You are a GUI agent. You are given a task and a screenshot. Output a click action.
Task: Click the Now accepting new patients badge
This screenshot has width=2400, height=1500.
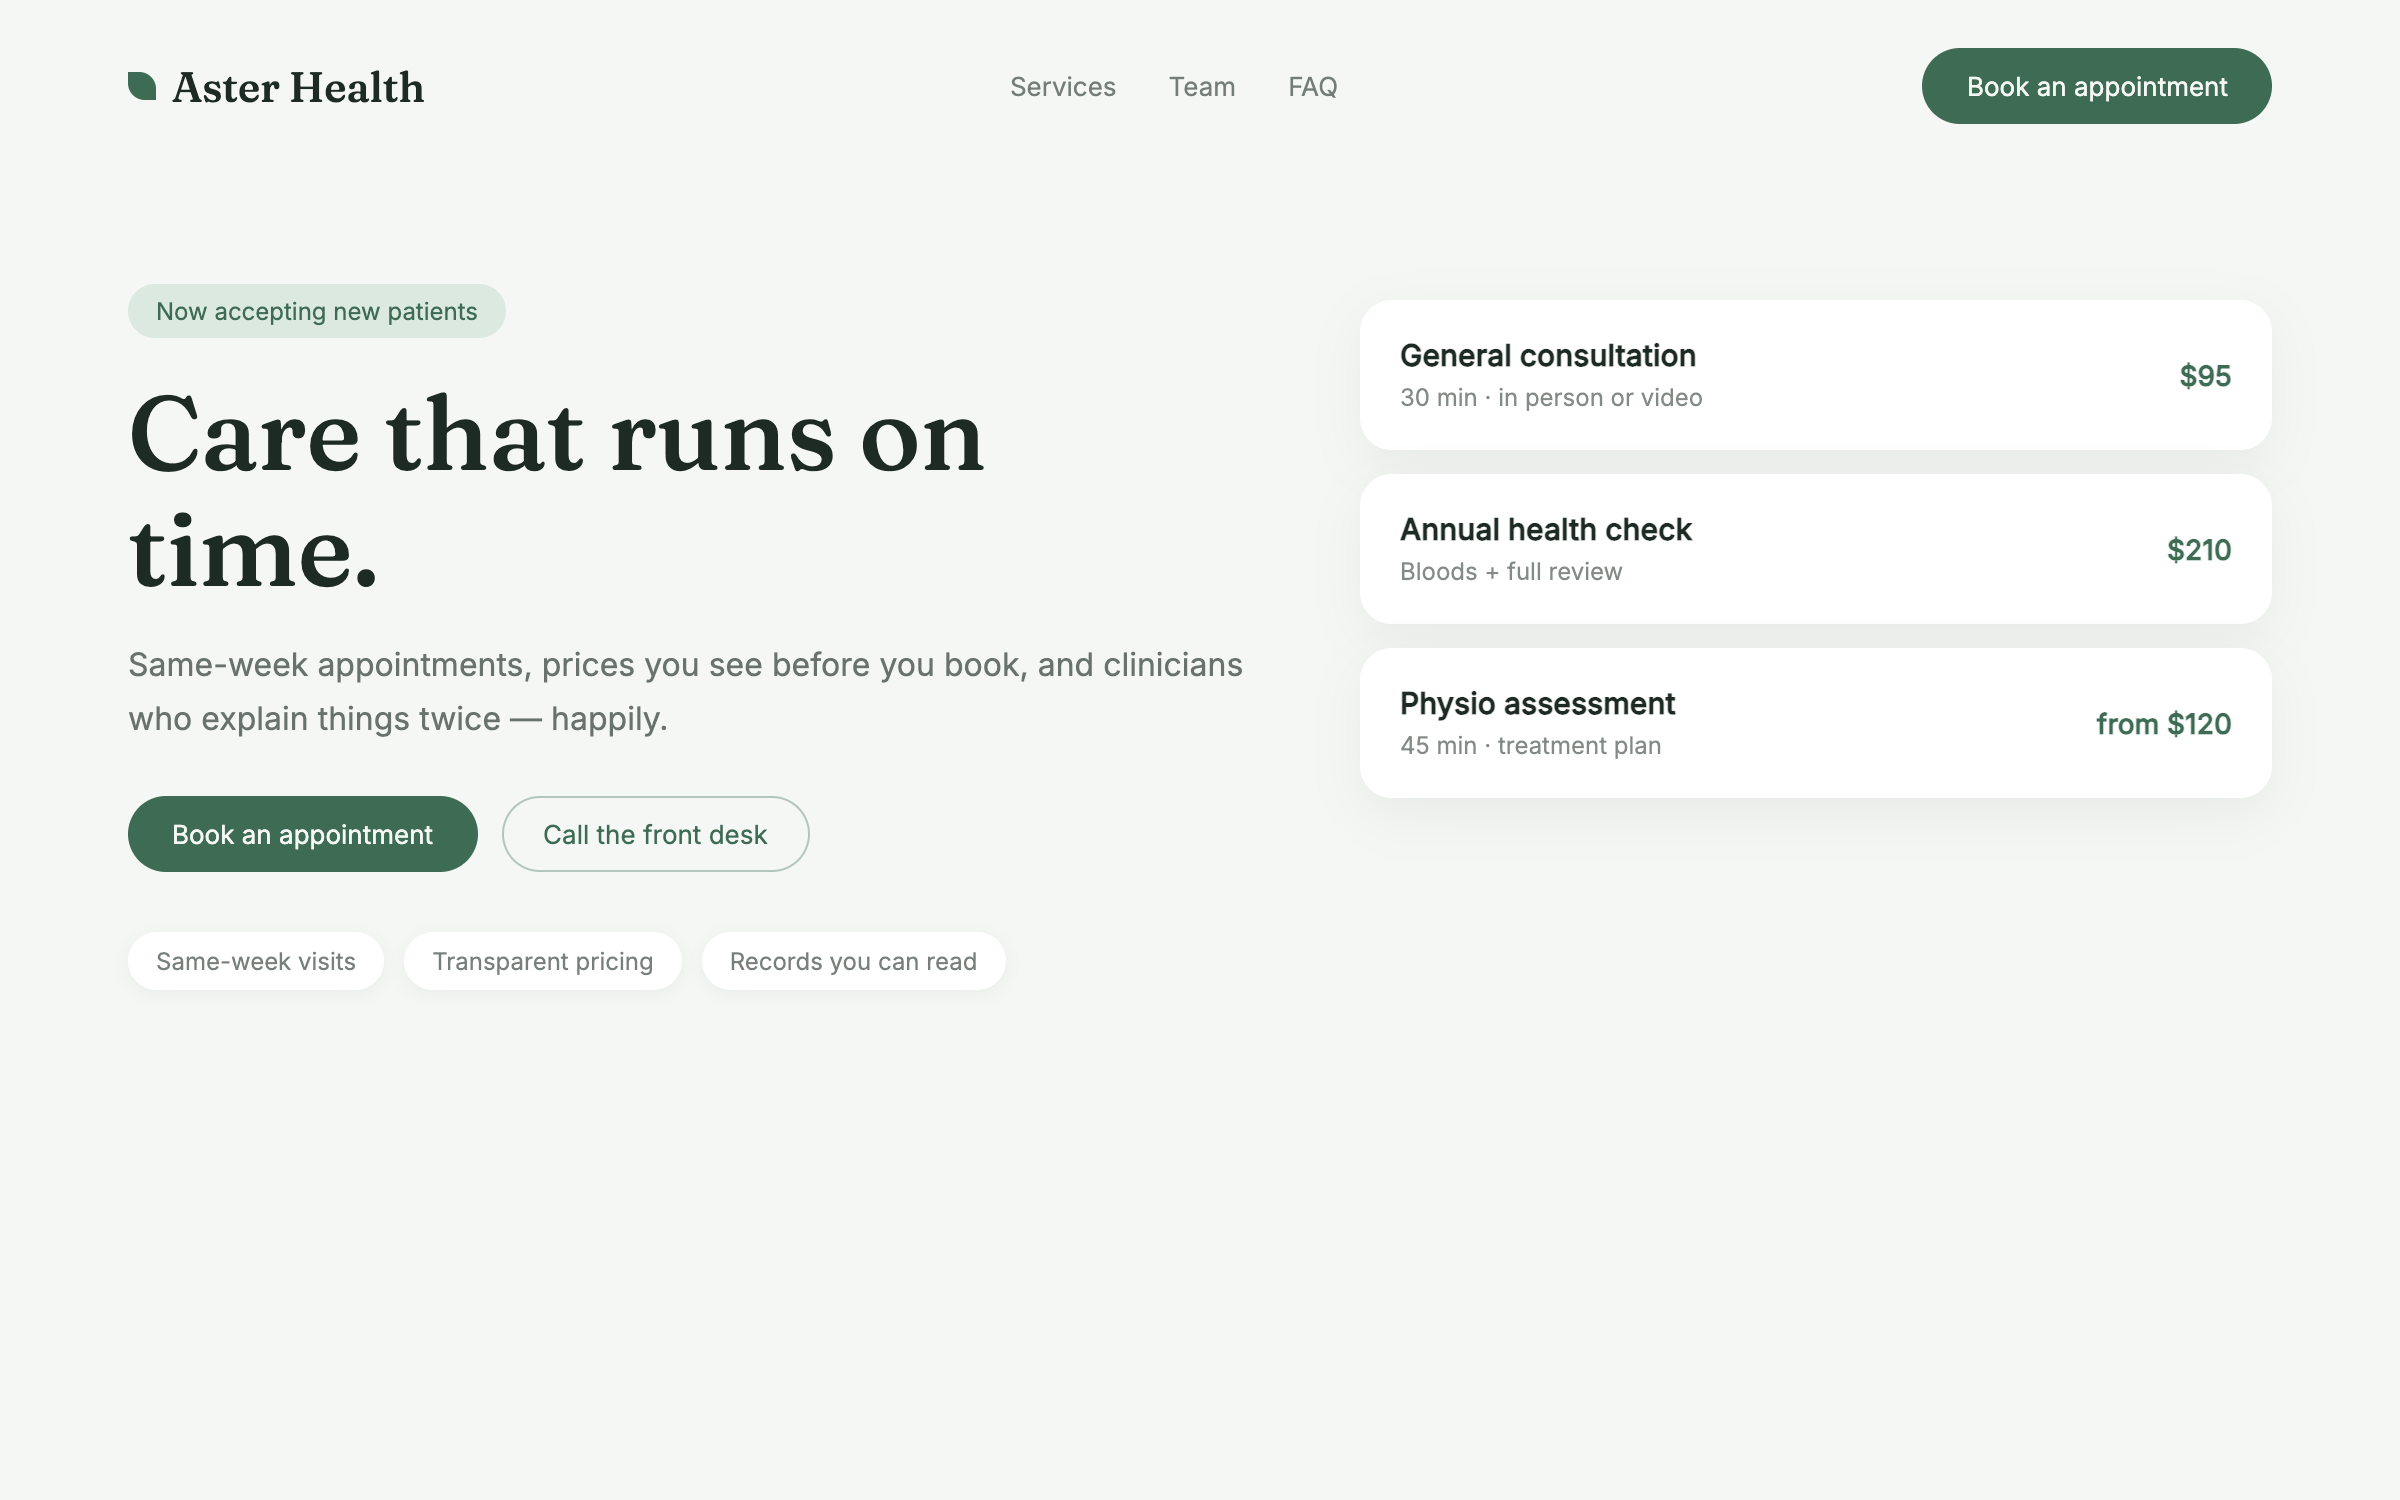click(x=317, y=311)
